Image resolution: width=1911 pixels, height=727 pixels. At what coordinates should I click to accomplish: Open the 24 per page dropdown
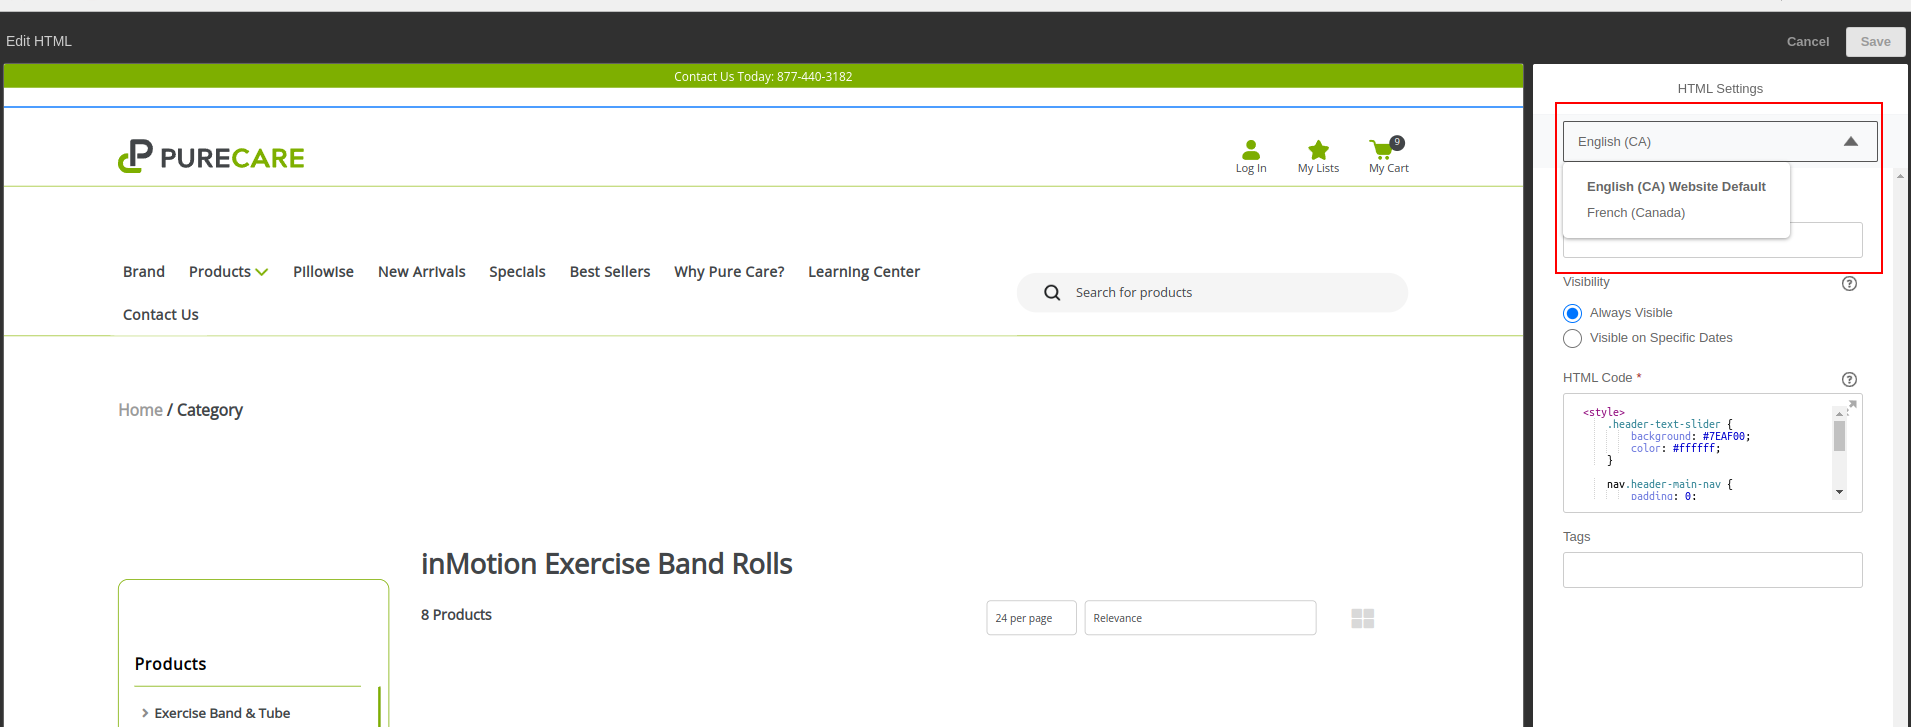(1030, 618)
